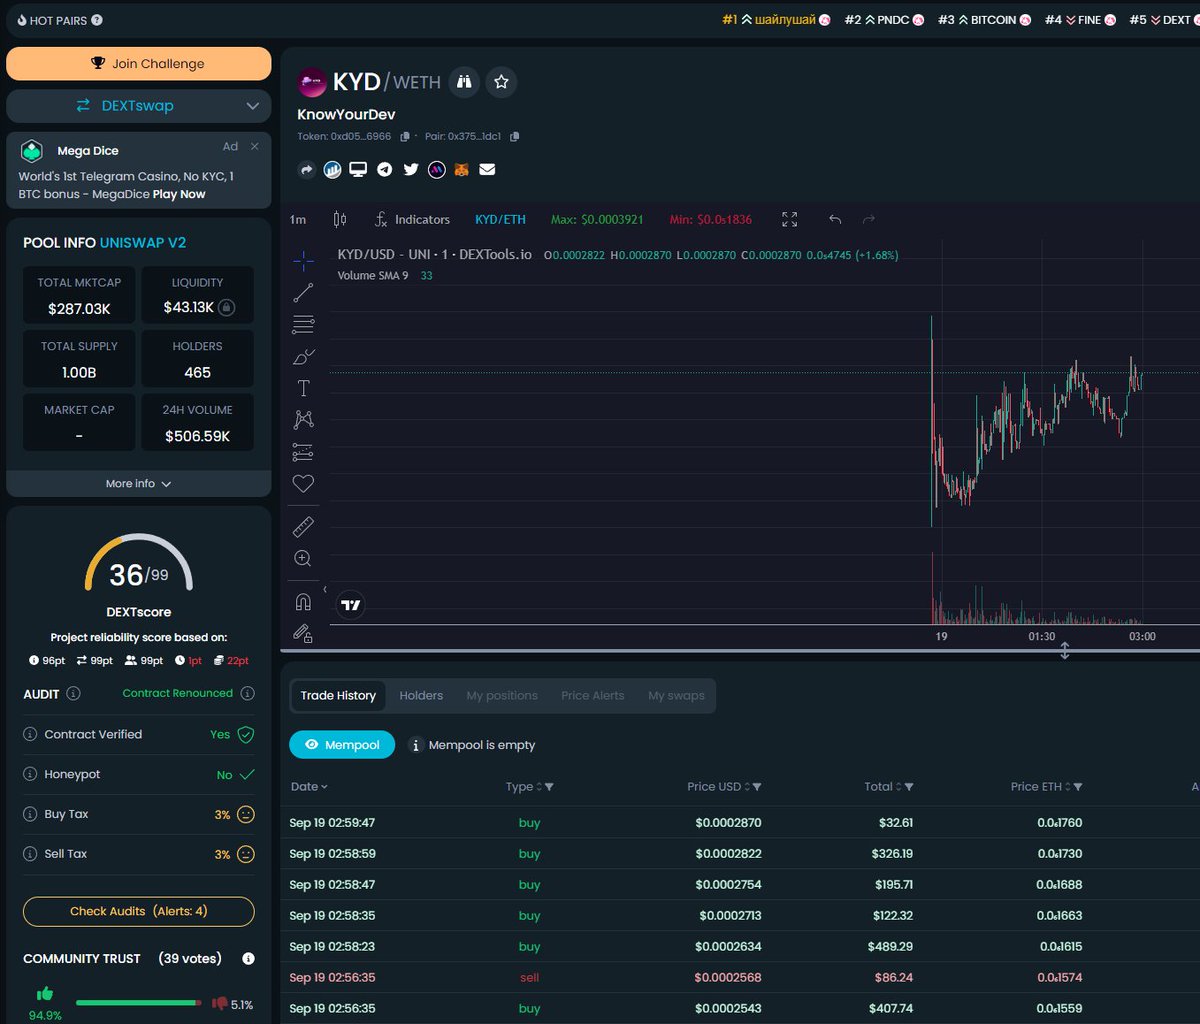Select the chart patterns tool
Image resolution: width=1200 pixels, height=1024 pixels.
pyautogui.click(x=303, y=420)
